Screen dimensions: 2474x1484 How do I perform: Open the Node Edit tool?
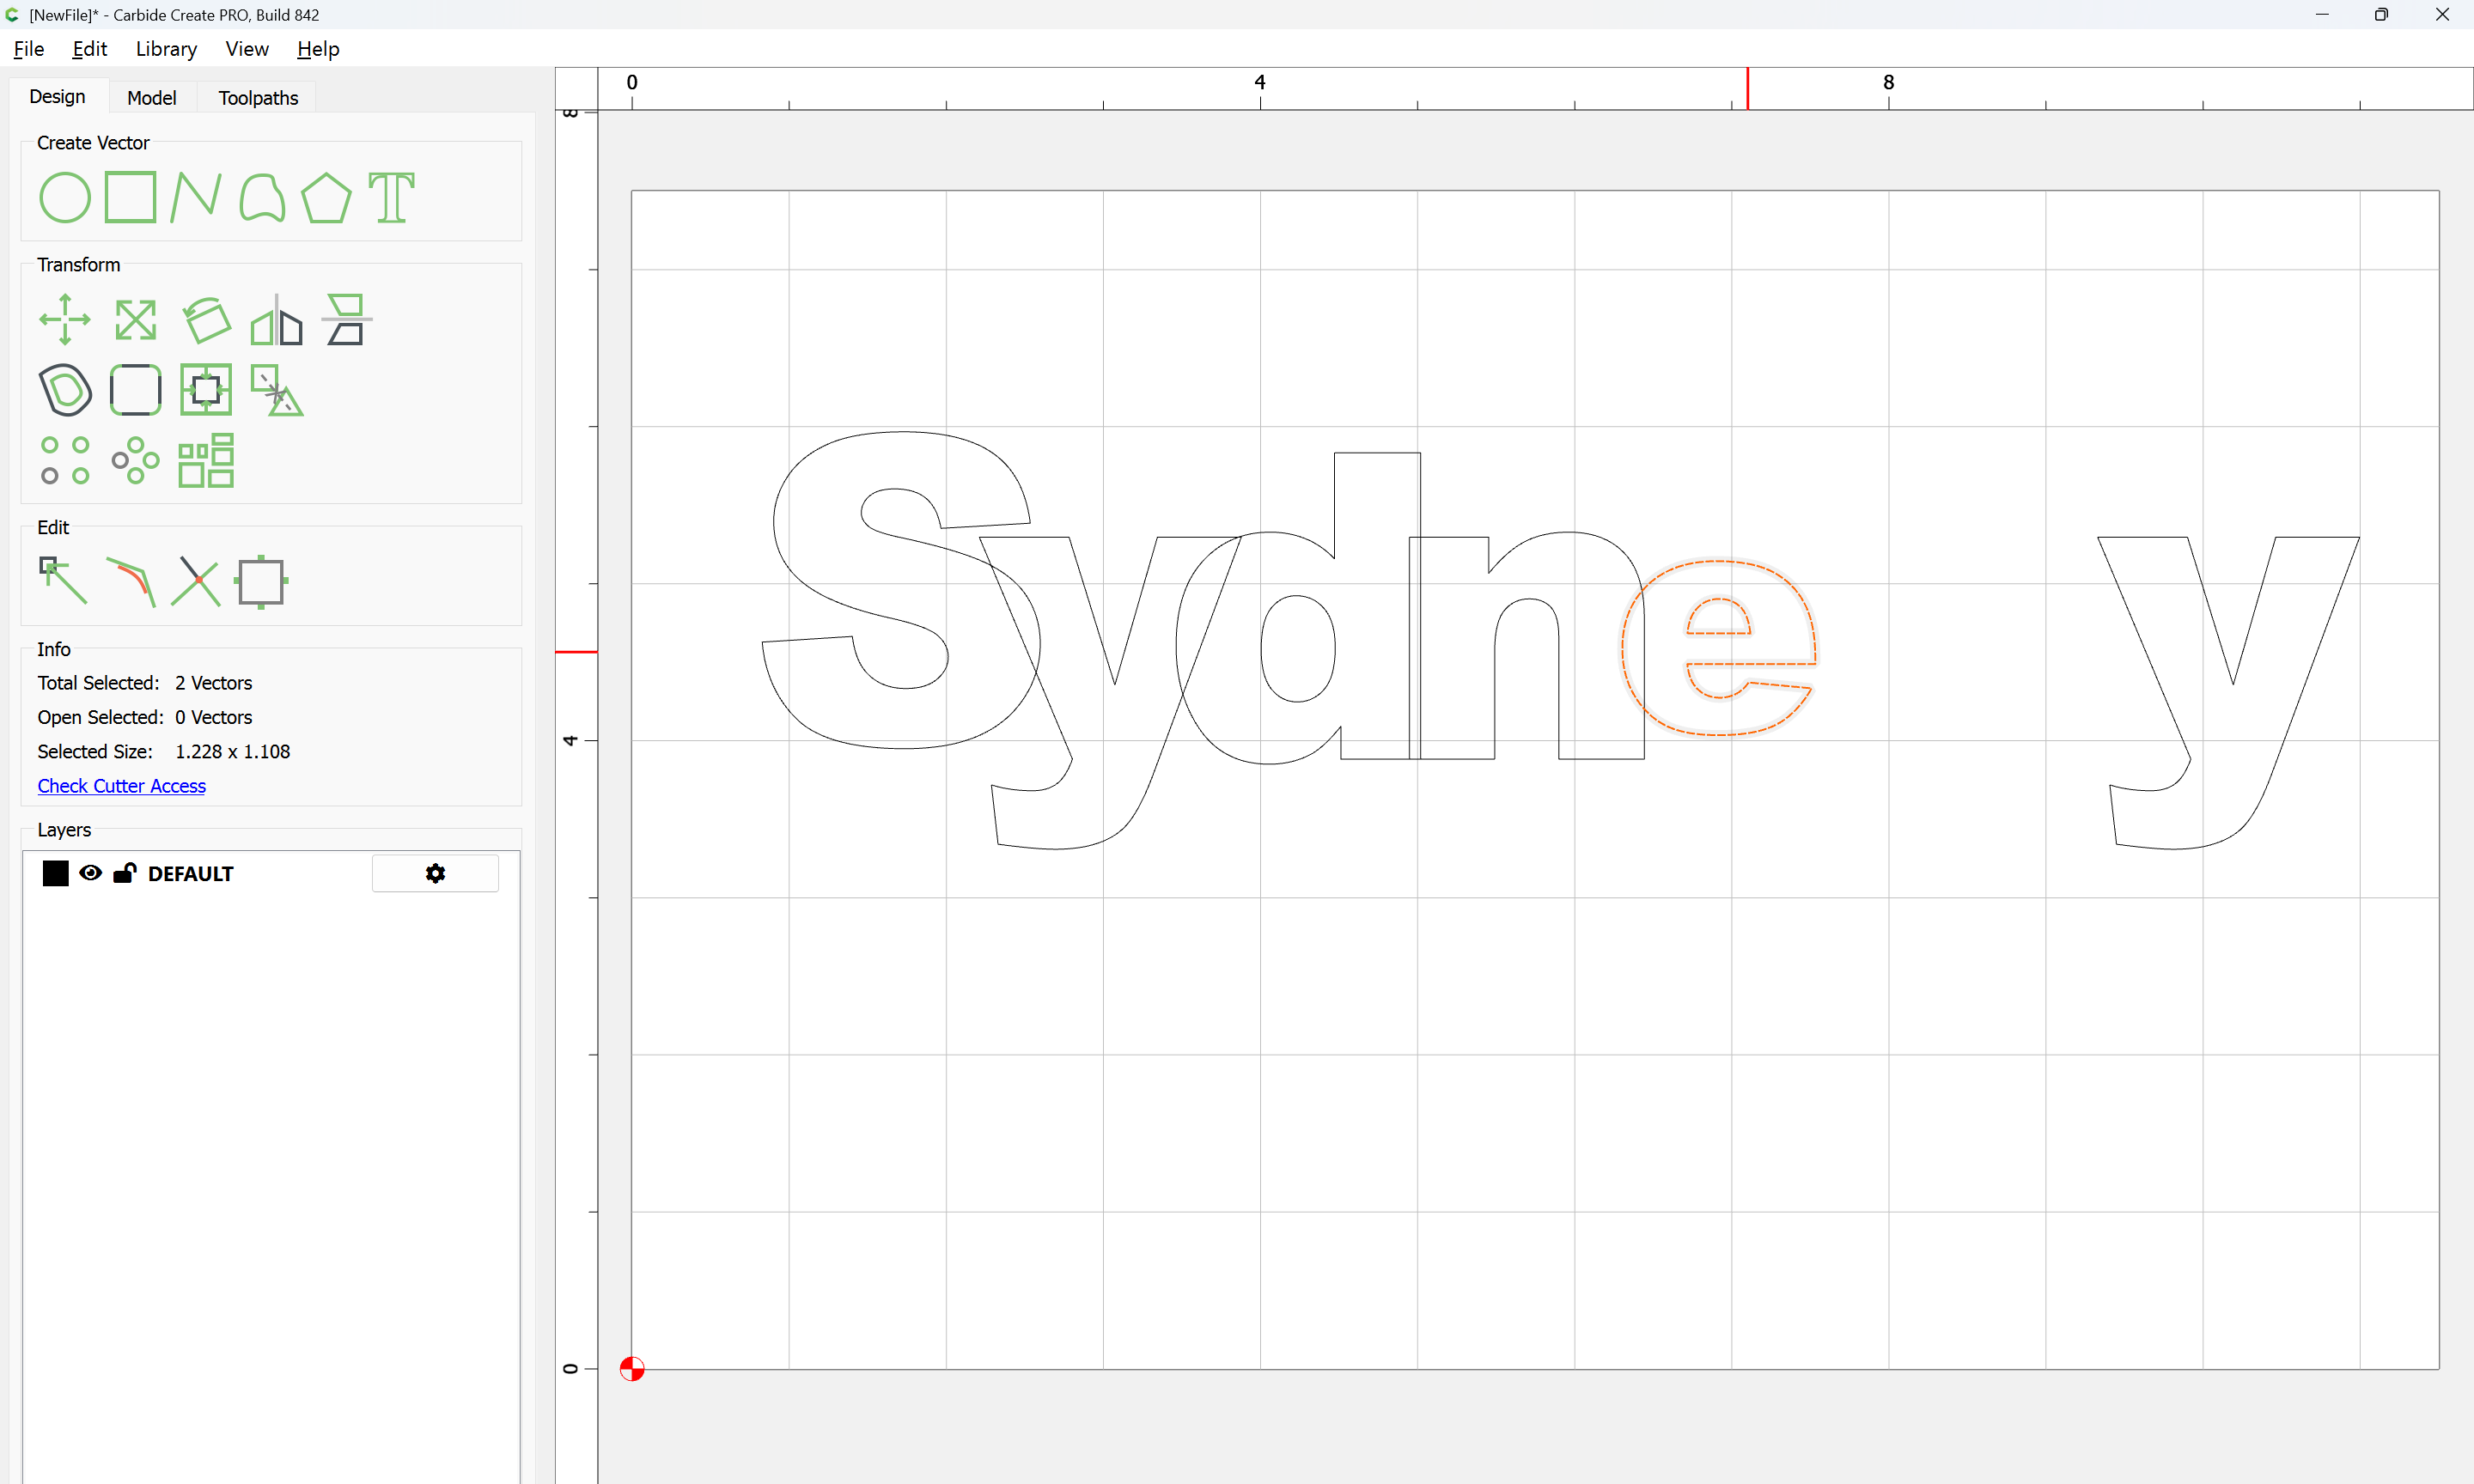63,581
